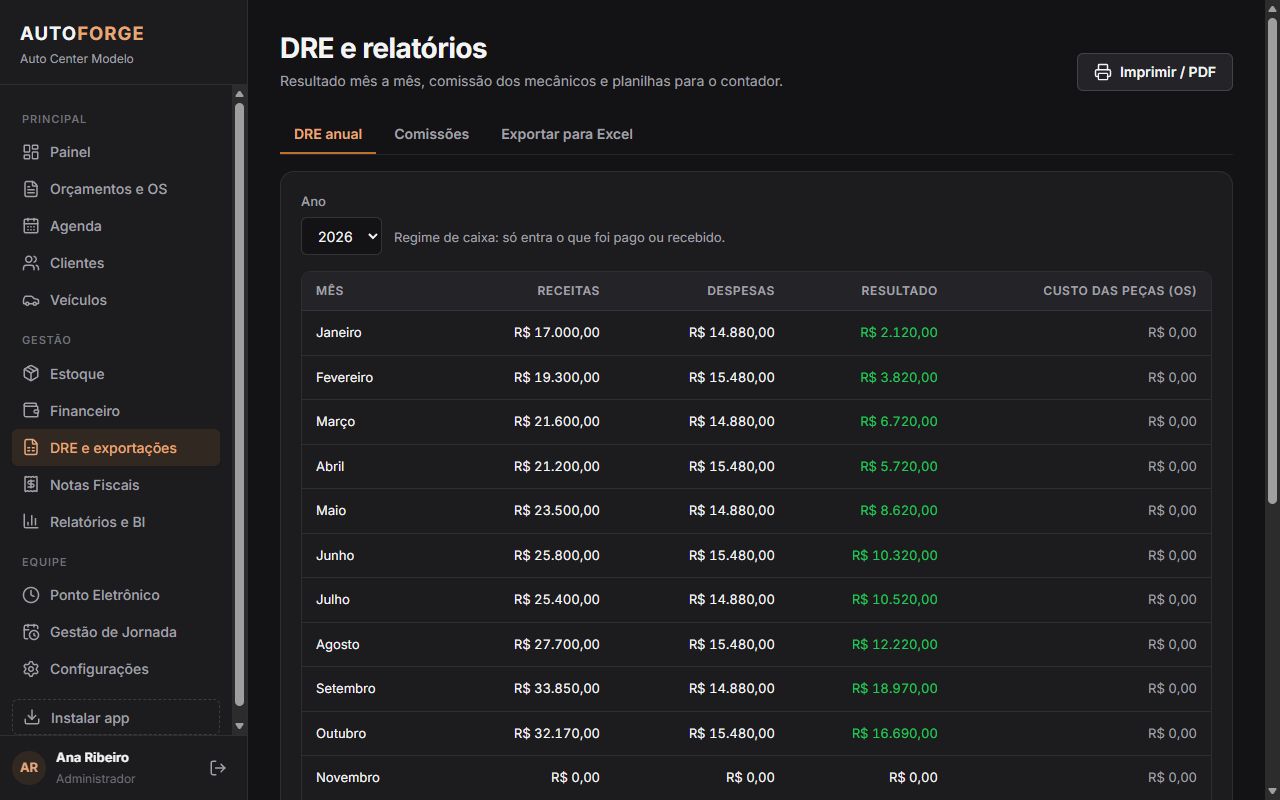The width and height of the screenshot is (1280, 800).
Task: Click the Instalar app download icon
Action: pos(32,718)
